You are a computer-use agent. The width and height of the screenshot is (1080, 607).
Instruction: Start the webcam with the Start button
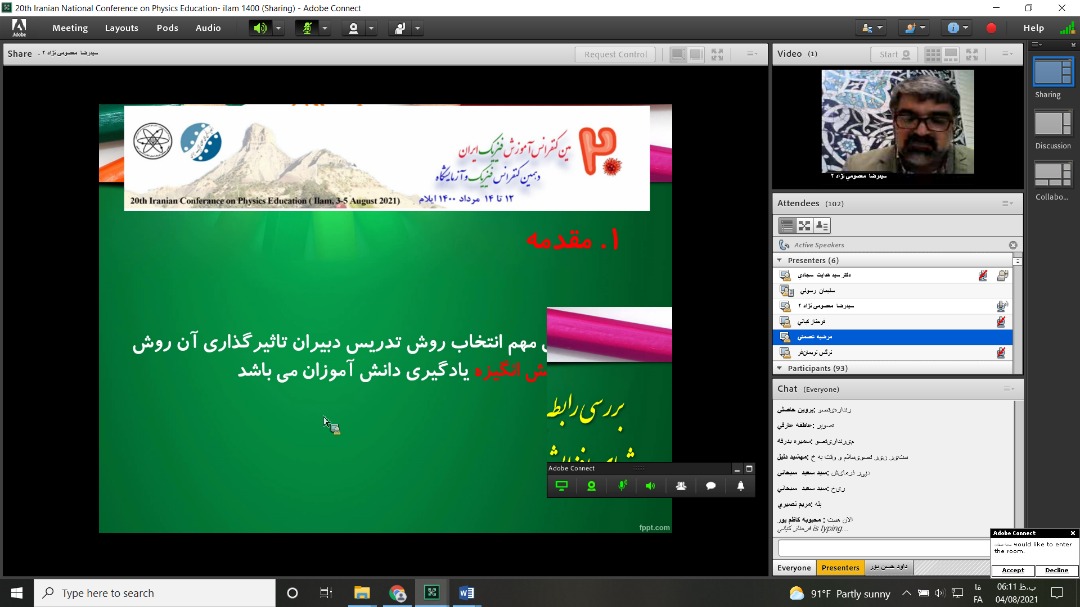(893, 53)
